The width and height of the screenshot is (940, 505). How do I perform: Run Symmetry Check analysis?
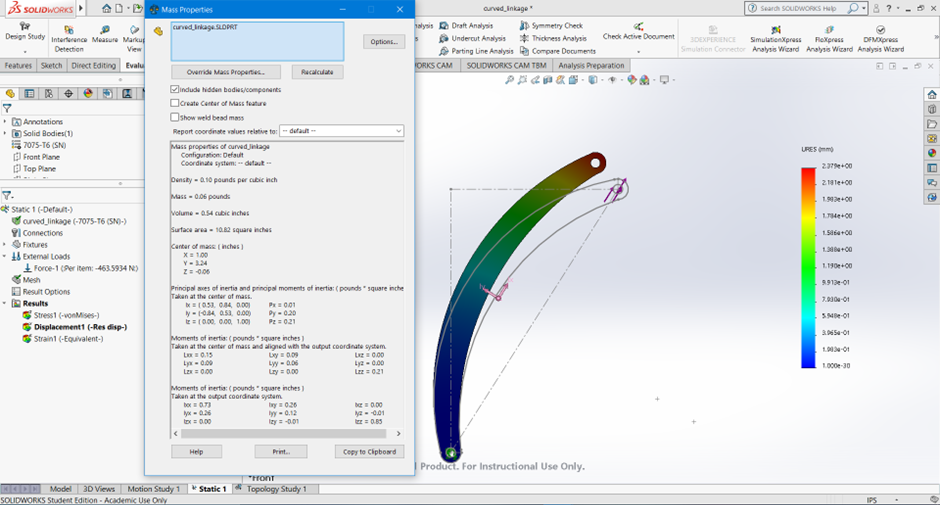coord(551,25)
